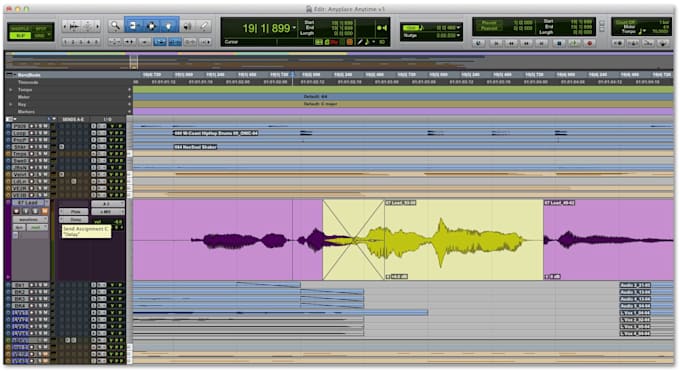This screenshot has width=680, height=373.
Task: Click the Fast Forward transport button
Action: click(526, 43)
